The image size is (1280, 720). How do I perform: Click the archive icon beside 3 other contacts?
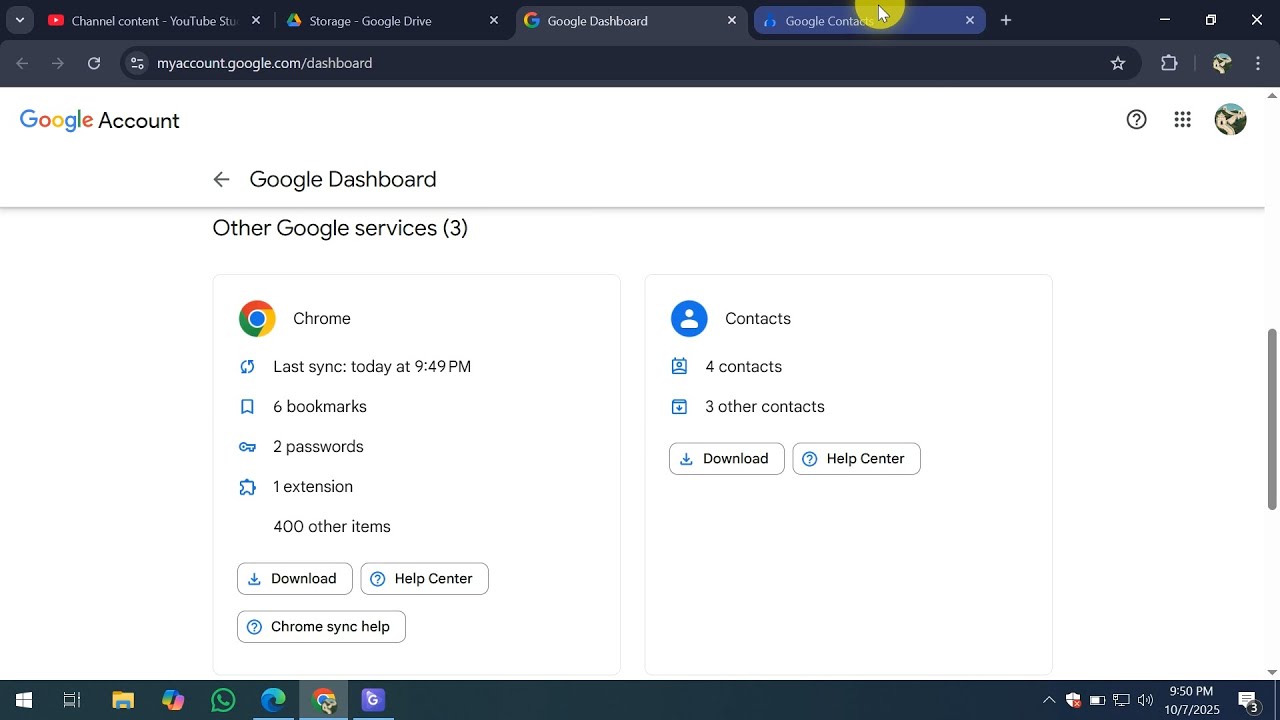click(x=679, y=407)
